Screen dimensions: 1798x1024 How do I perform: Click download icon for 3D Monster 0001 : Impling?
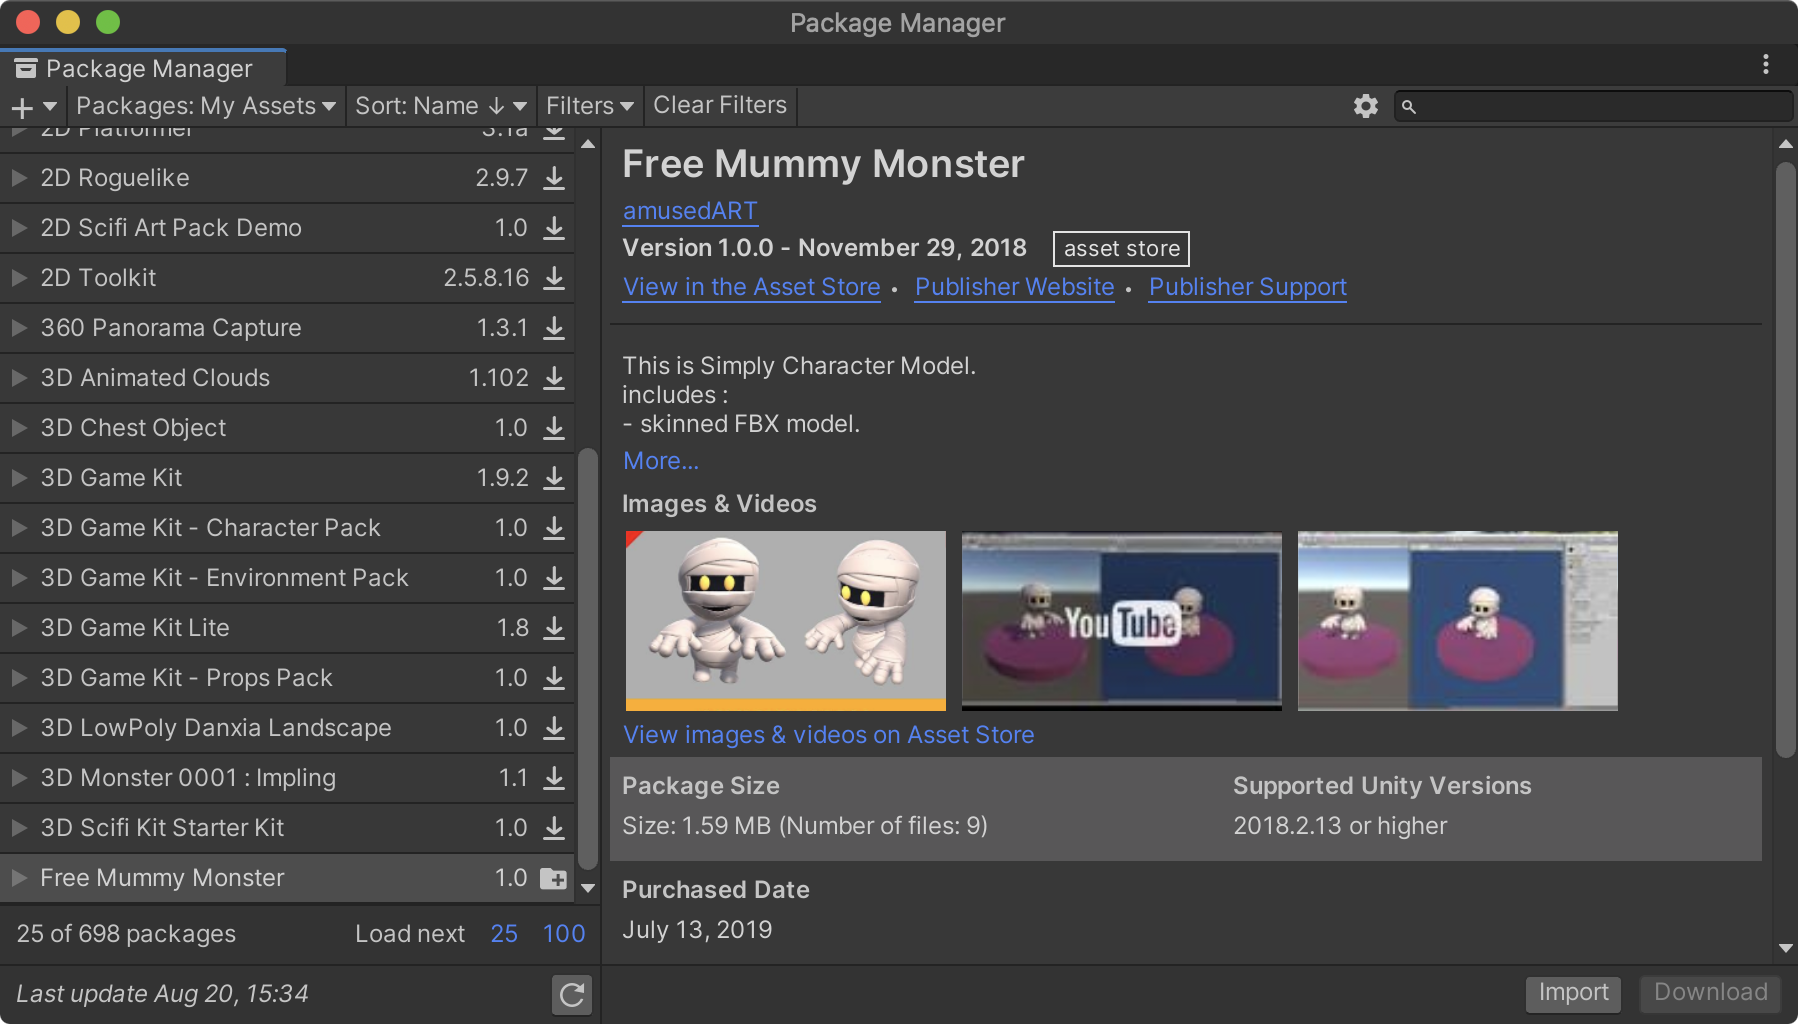(x=554, y=778)
